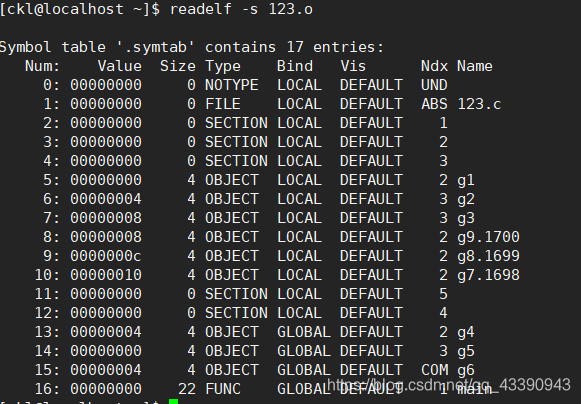The image size is (581, 404).
Task: Click the value '0000000c' in row 9
Action: [106, 256]
